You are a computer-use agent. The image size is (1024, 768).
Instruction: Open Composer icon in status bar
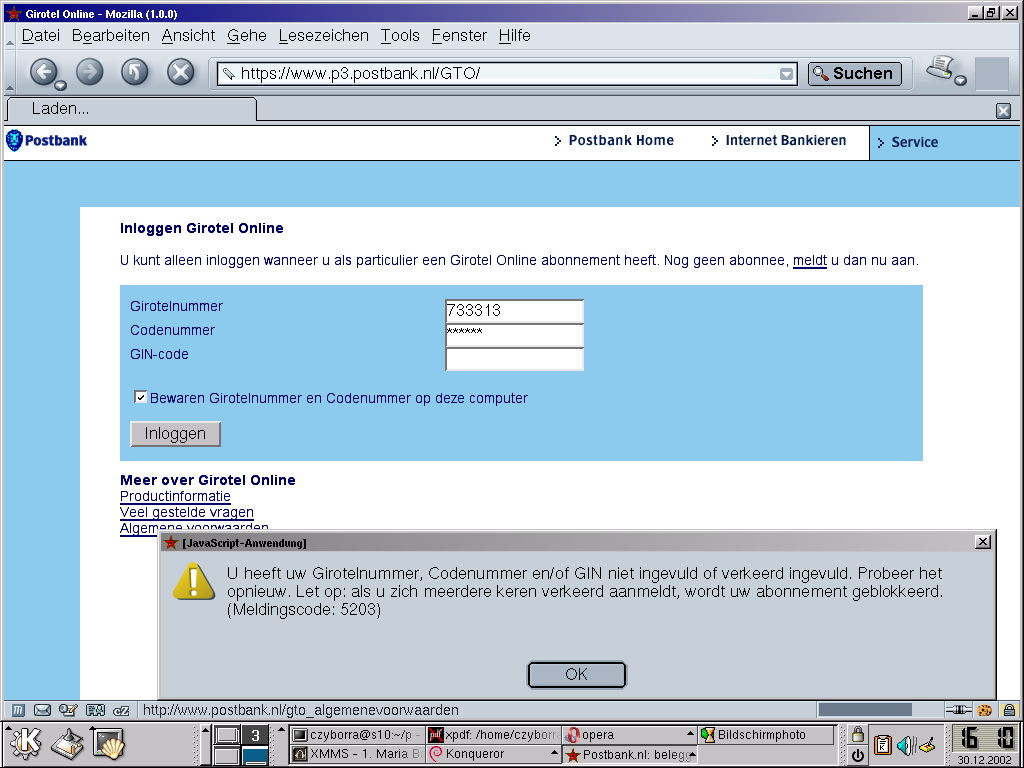pyautogui.click(x=68, y=710)
